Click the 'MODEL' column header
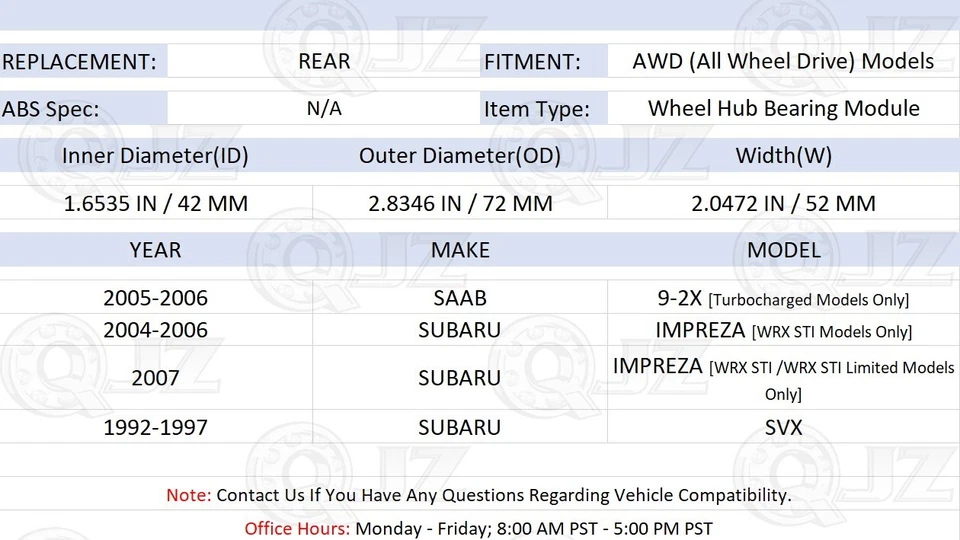Screen dimensions: 960x540 784,250
